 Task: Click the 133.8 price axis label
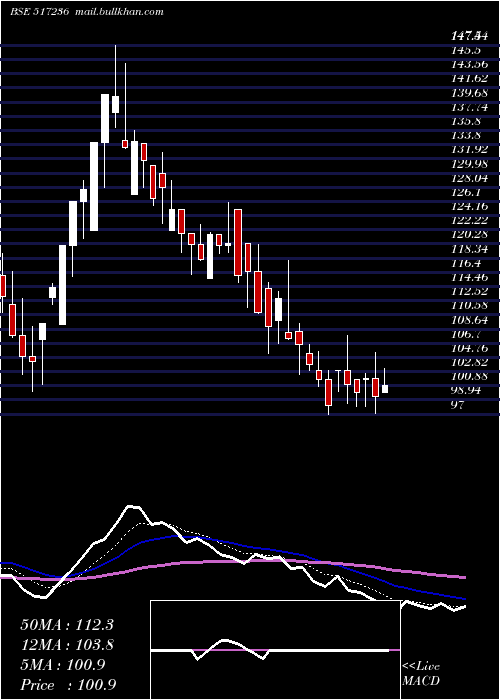[465, 135]
